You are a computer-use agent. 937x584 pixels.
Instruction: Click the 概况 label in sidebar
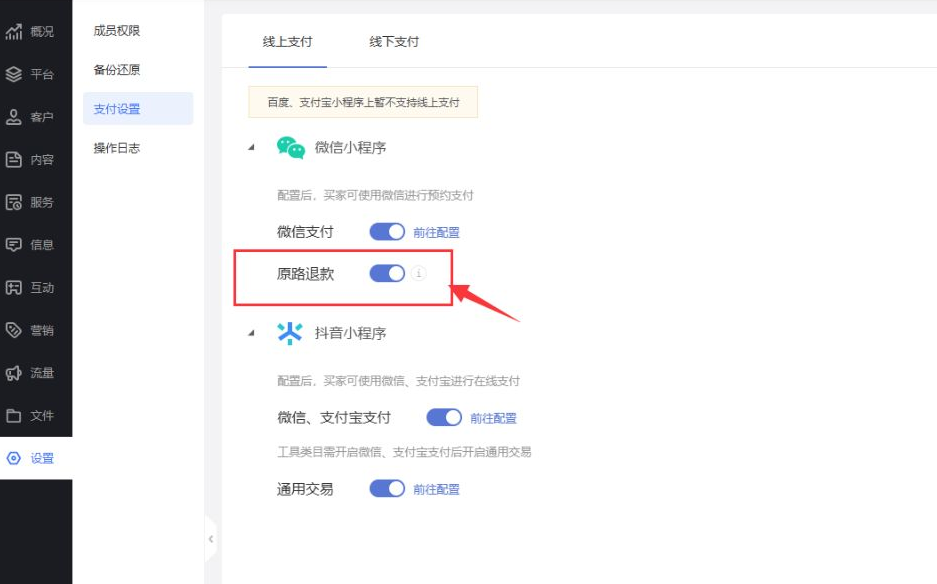[42, 32]
